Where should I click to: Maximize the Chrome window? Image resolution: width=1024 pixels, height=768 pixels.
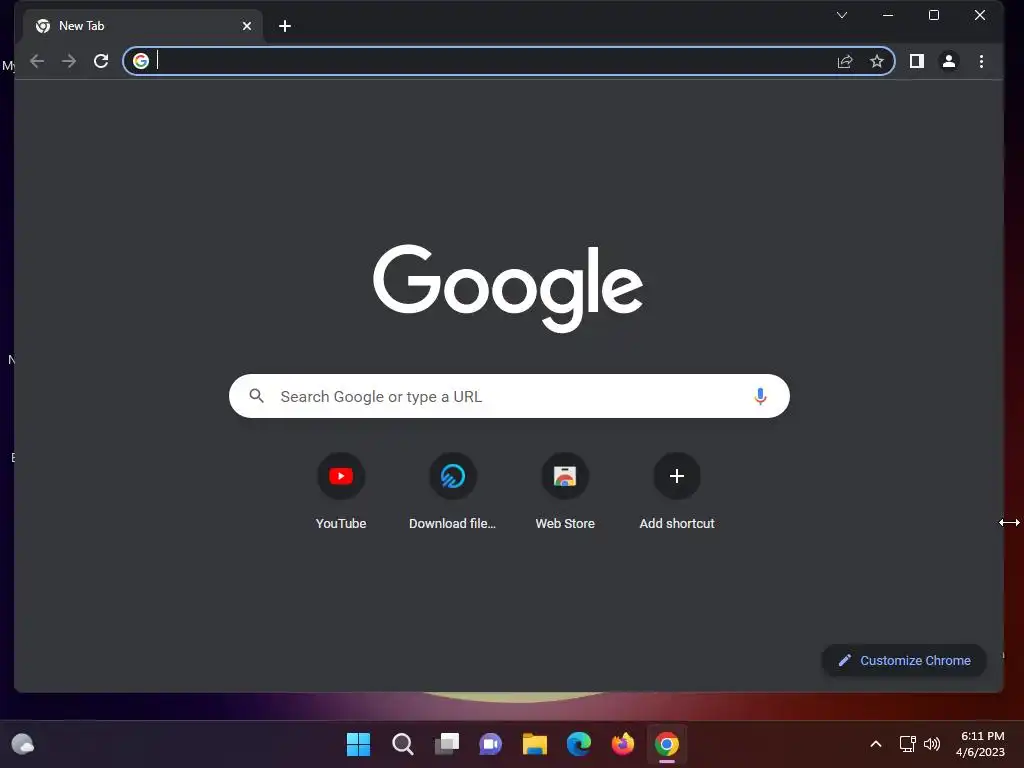pyautogui.click(x=934, y=15)
